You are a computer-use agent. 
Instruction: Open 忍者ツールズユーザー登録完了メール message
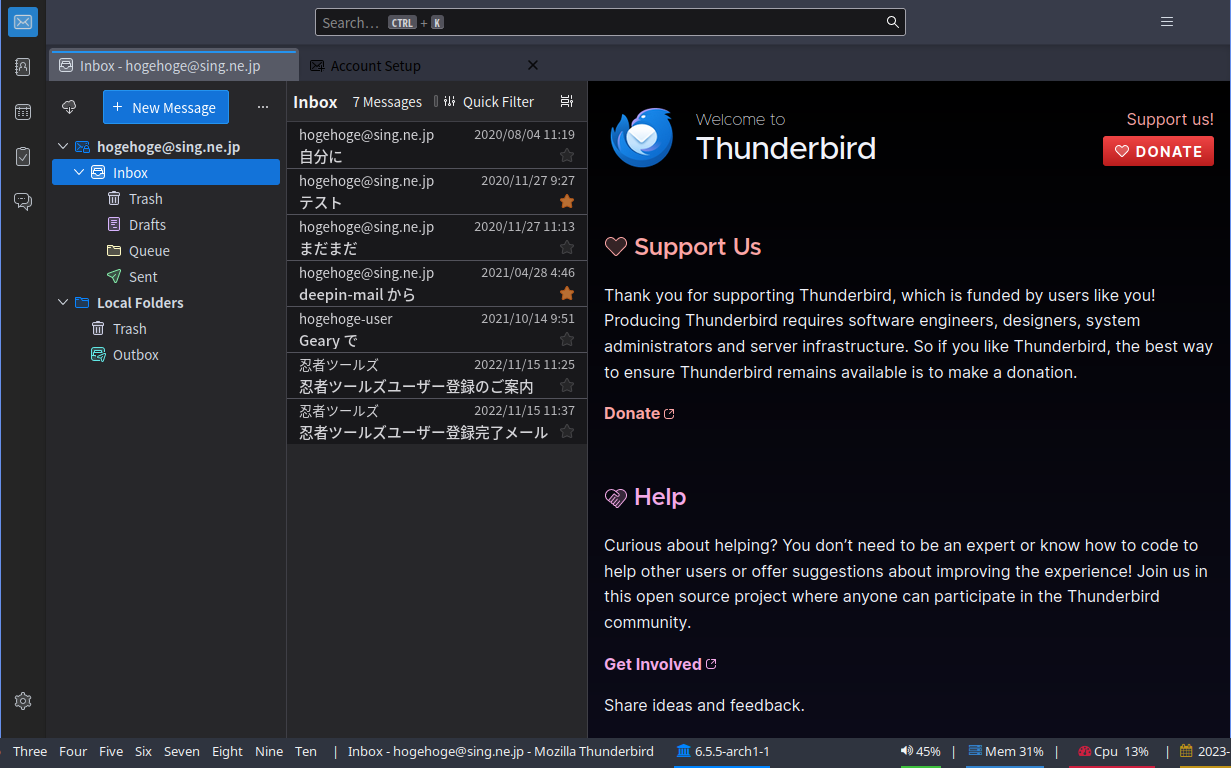pos(437,422)
